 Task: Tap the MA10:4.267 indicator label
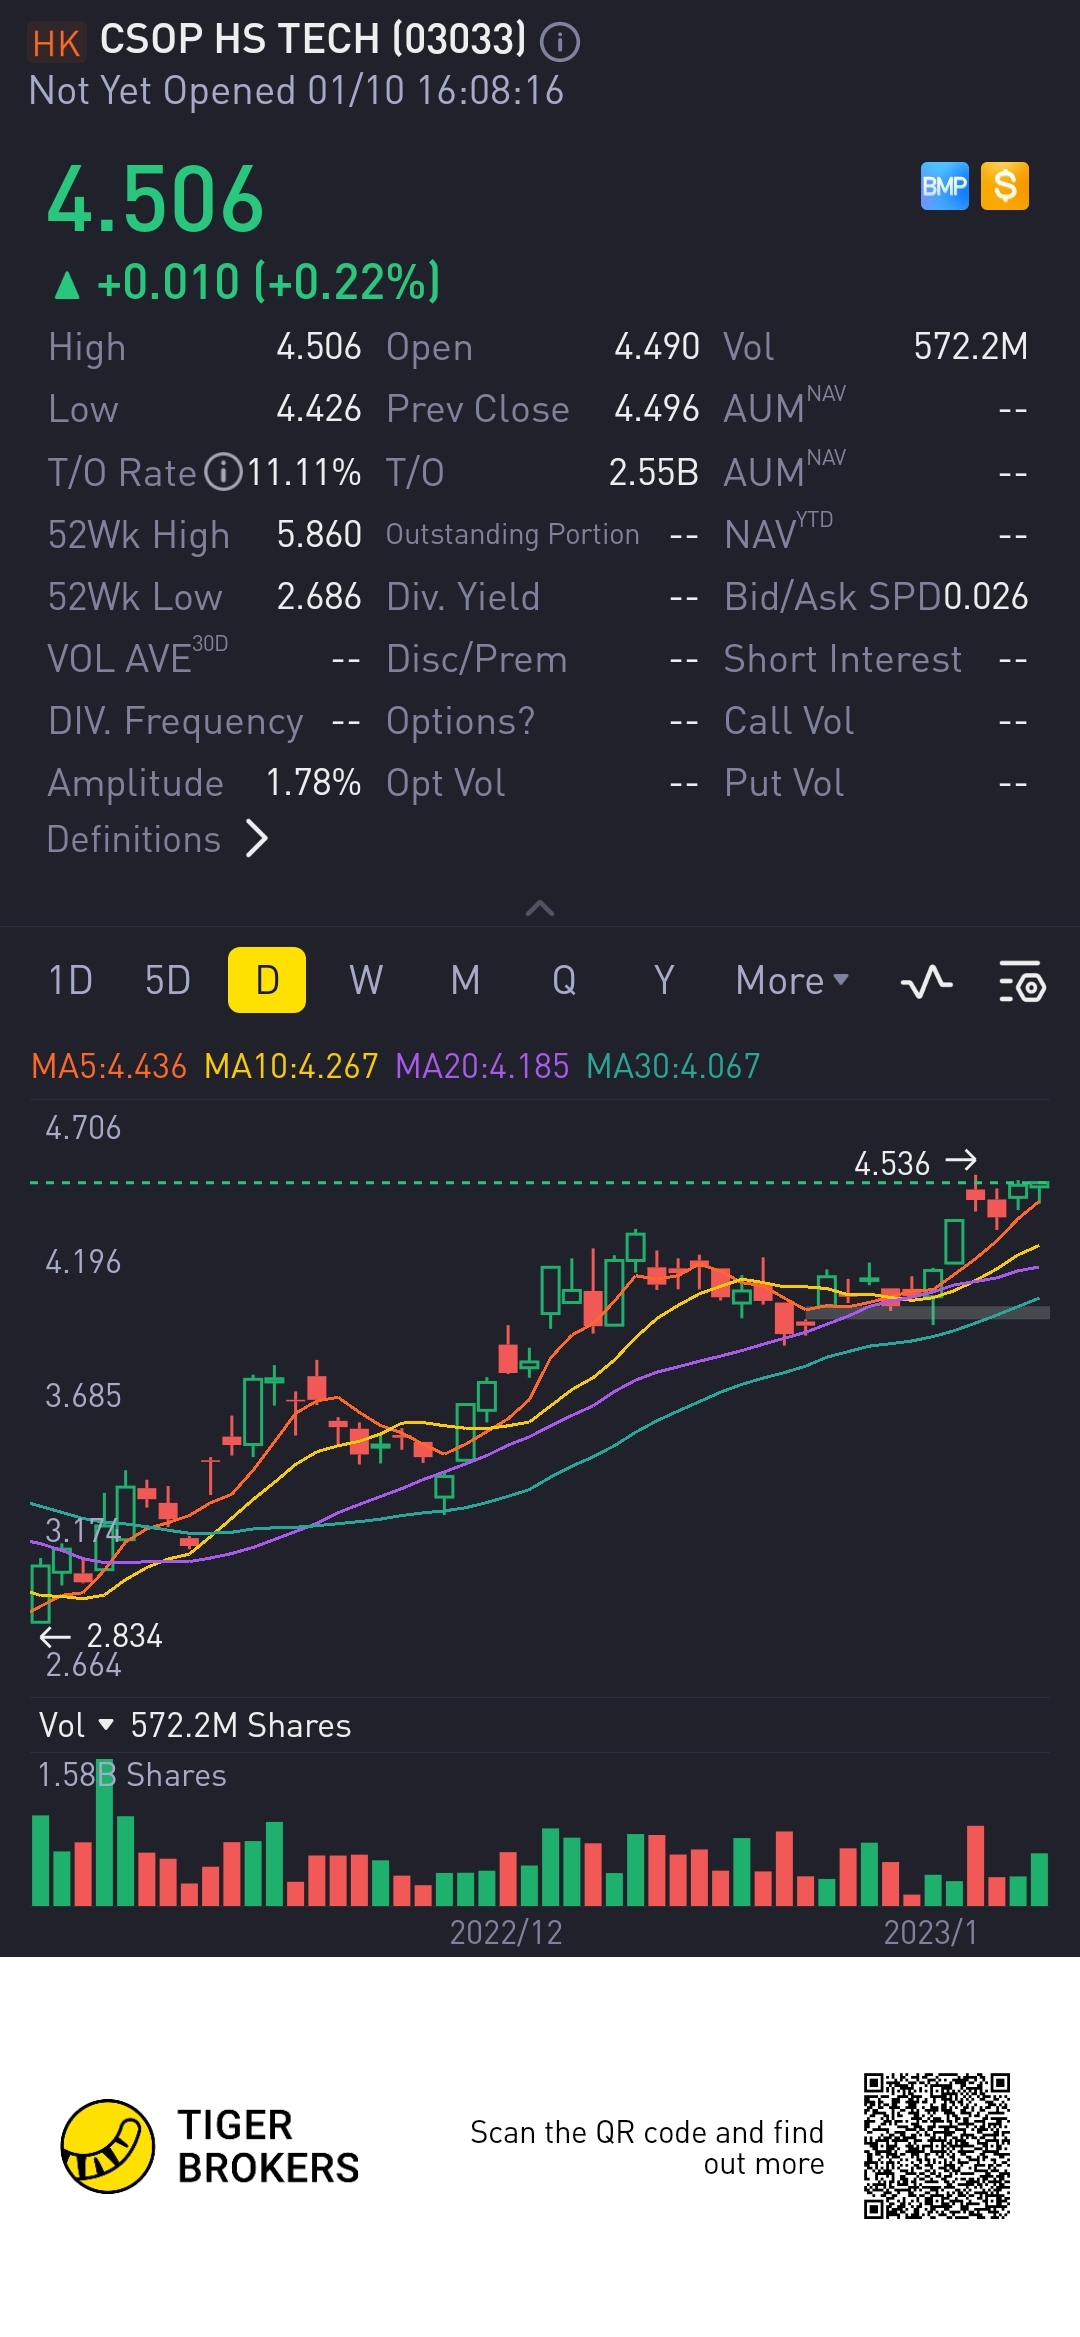click(x=291, y=1066)
